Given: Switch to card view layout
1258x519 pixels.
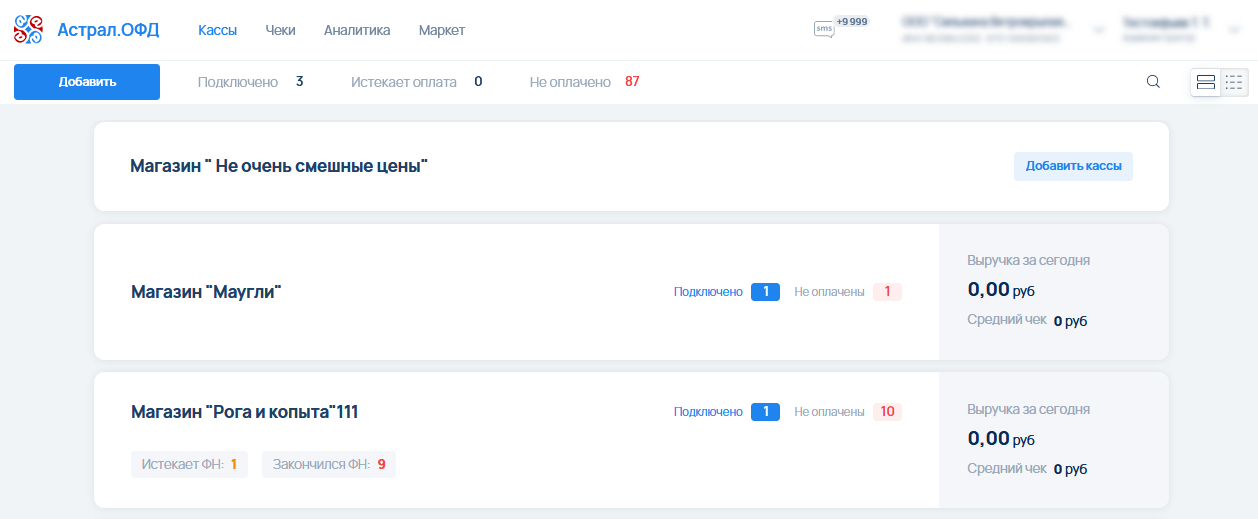Looking at the screenshot, I should click(x=1206, y=82).
